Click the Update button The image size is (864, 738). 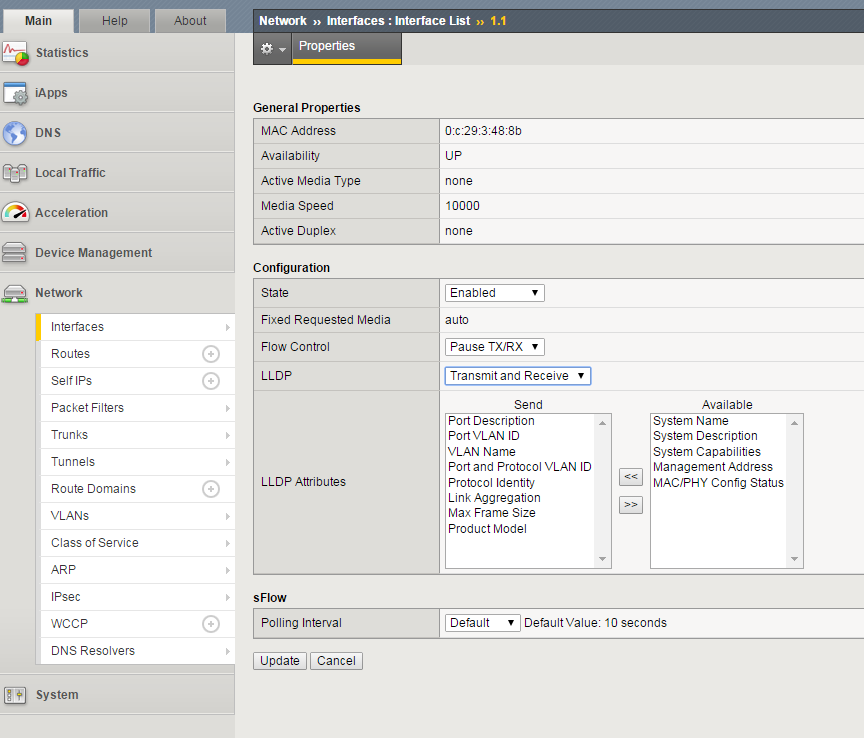point(280,661)
